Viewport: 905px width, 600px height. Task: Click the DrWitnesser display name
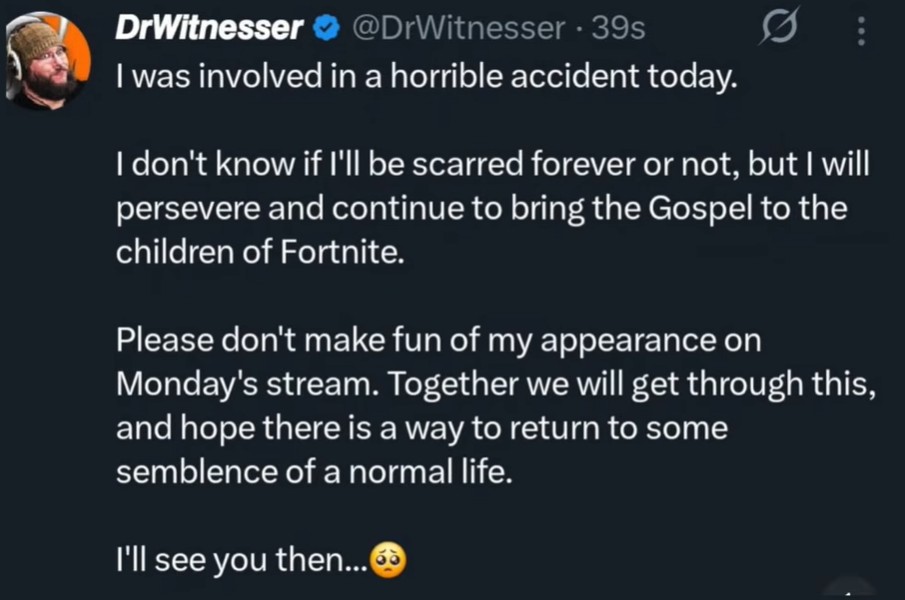[209, 27]
